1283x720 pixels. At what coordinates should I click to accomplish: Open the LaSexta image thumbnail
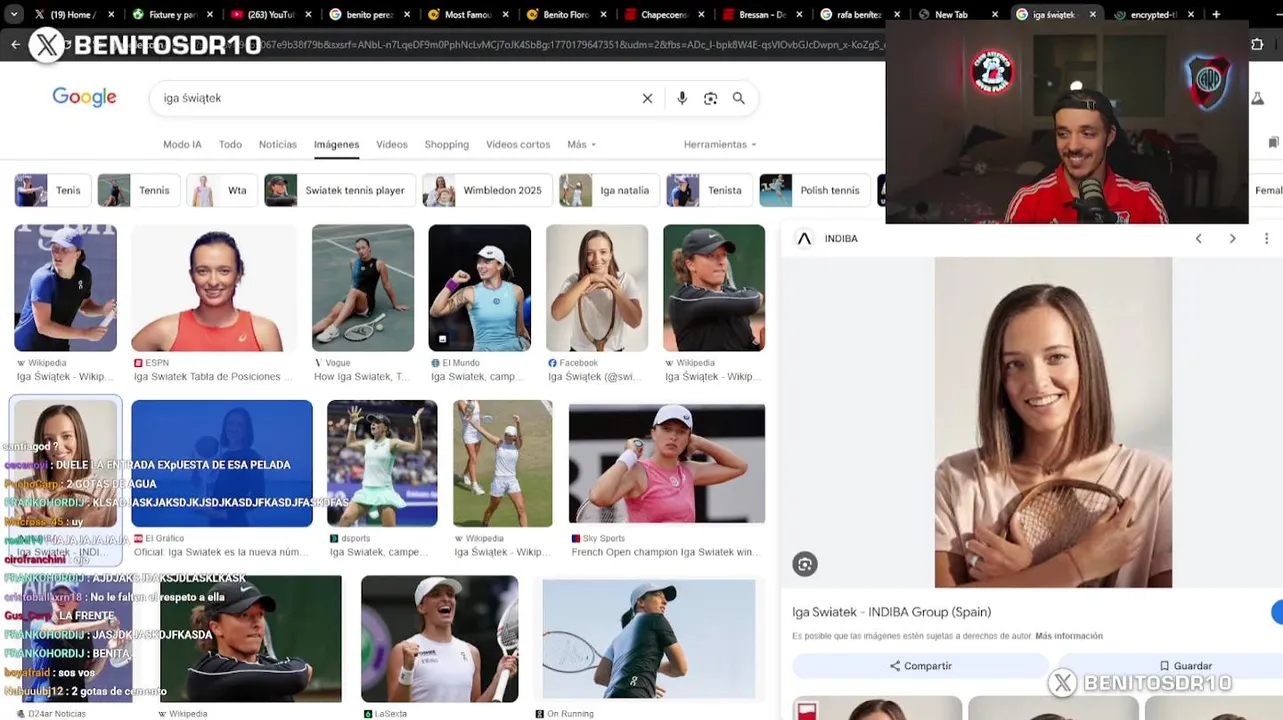click(440, 639)
